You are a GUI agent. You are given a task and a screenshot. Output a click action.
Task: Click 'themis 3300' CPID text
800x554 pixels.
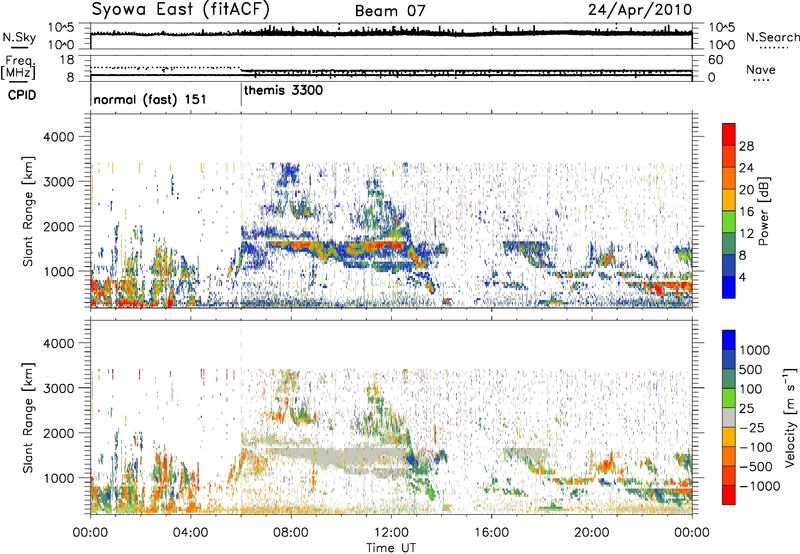pyautogui.click(x=283, y=91)
